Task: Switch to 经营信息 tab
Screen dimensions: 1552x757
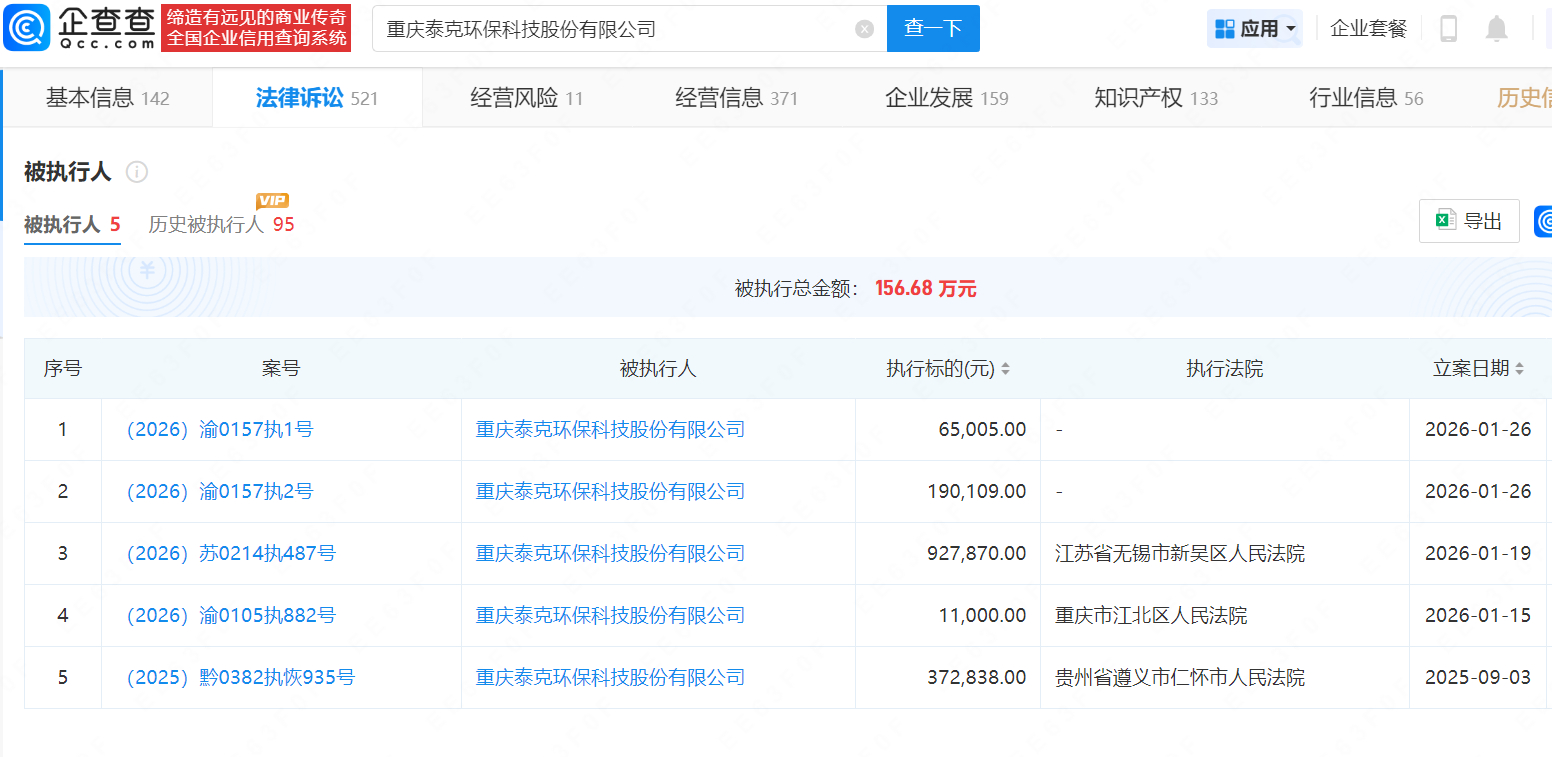Action: pyautogui.click(x=737, y=98)
